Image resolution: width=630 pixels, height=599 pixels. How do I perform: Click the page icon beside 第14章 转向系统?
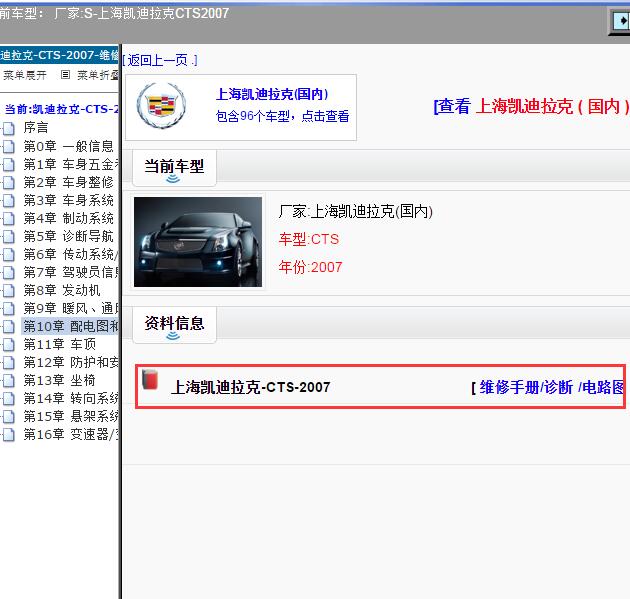click(x=9, y=398)
